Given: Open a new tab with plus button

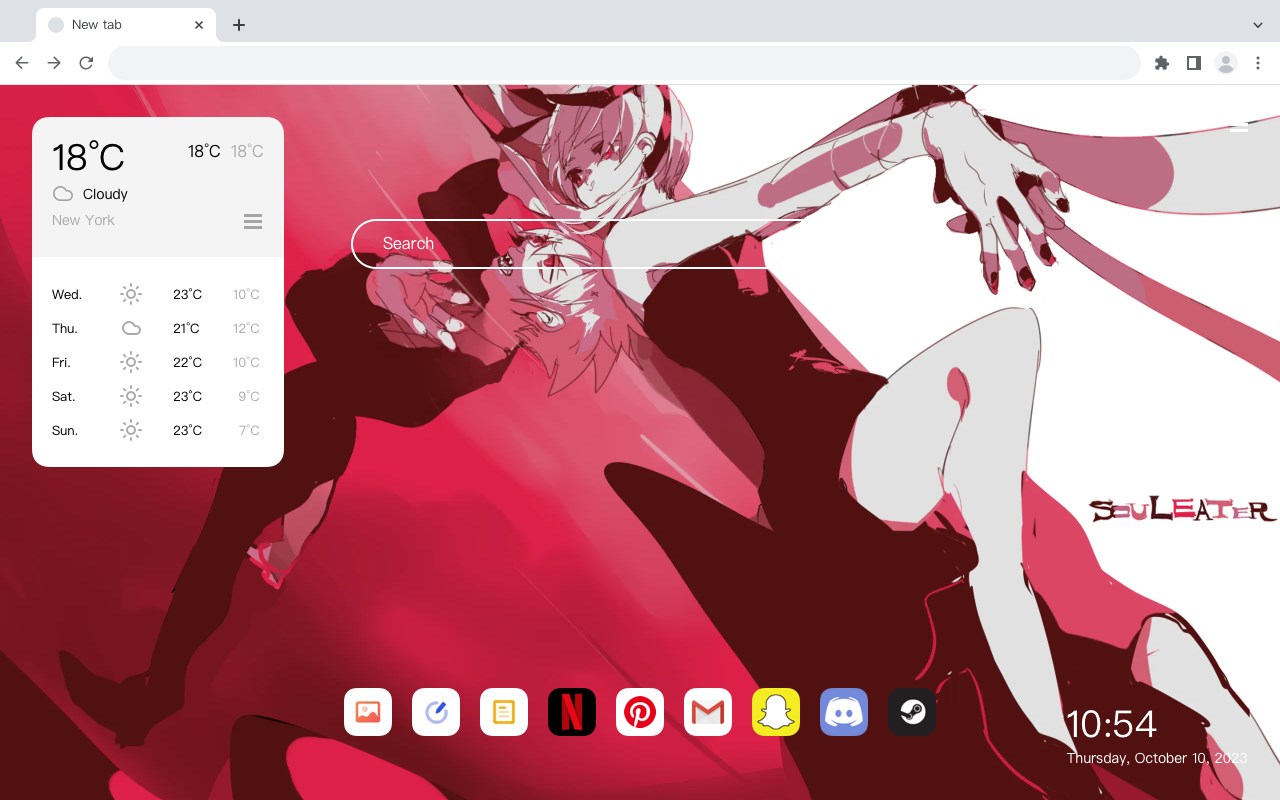Looking at the screenshot, I should click(238, 25).
